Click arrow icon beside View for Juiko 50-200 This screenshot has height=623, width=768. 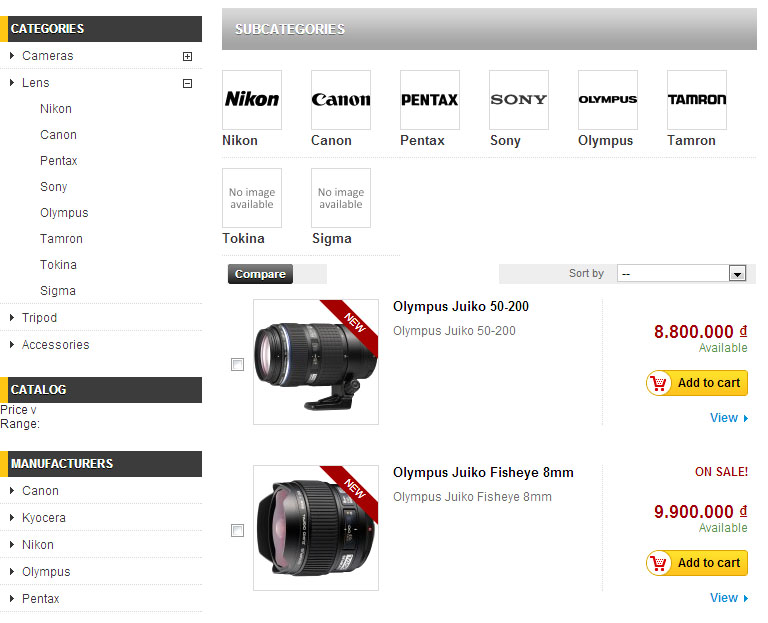(x=745, y=418)
